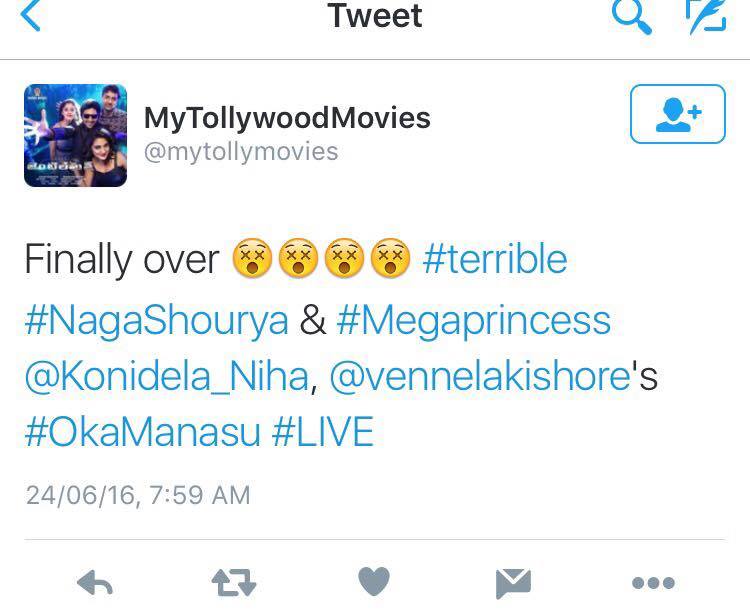750x614 pixels.
Task: Go back using the left arrow
Action: pyautogui.click(x=31, y=14)
